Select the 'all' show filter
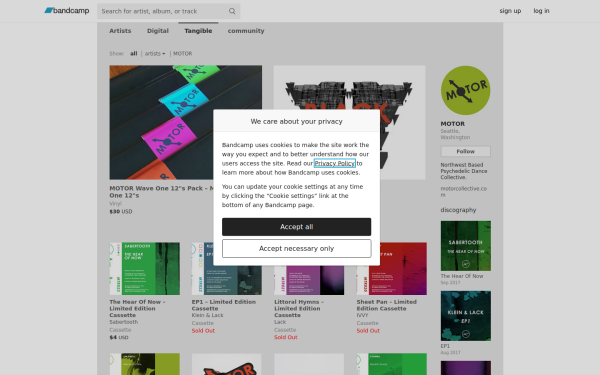 click(x=134, y=54)
